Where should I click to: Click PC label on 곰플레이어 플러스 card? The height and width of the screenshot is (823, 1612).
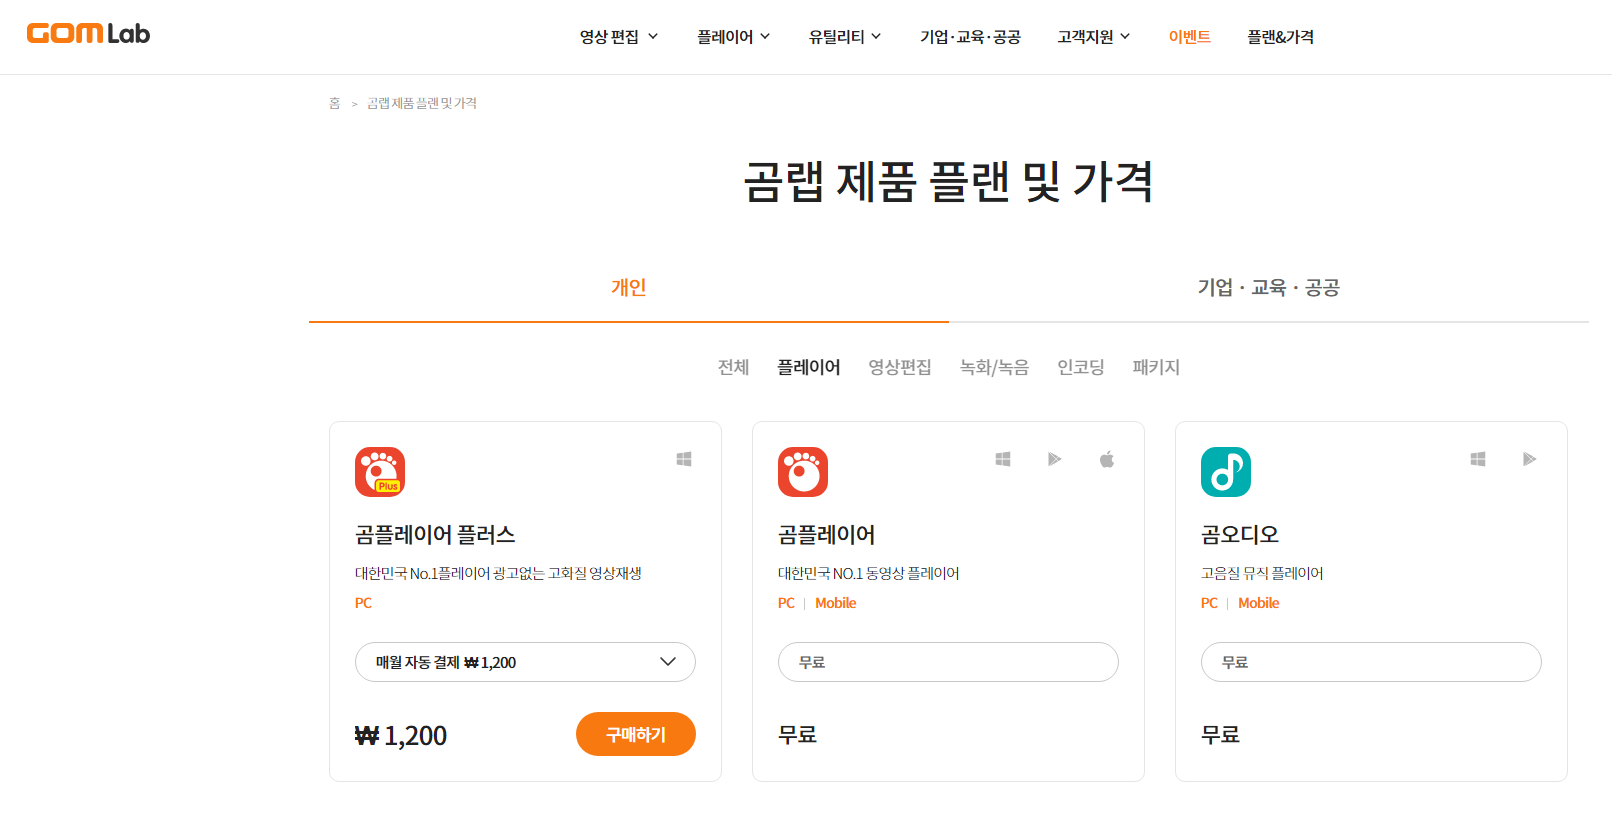click(363, 603)
